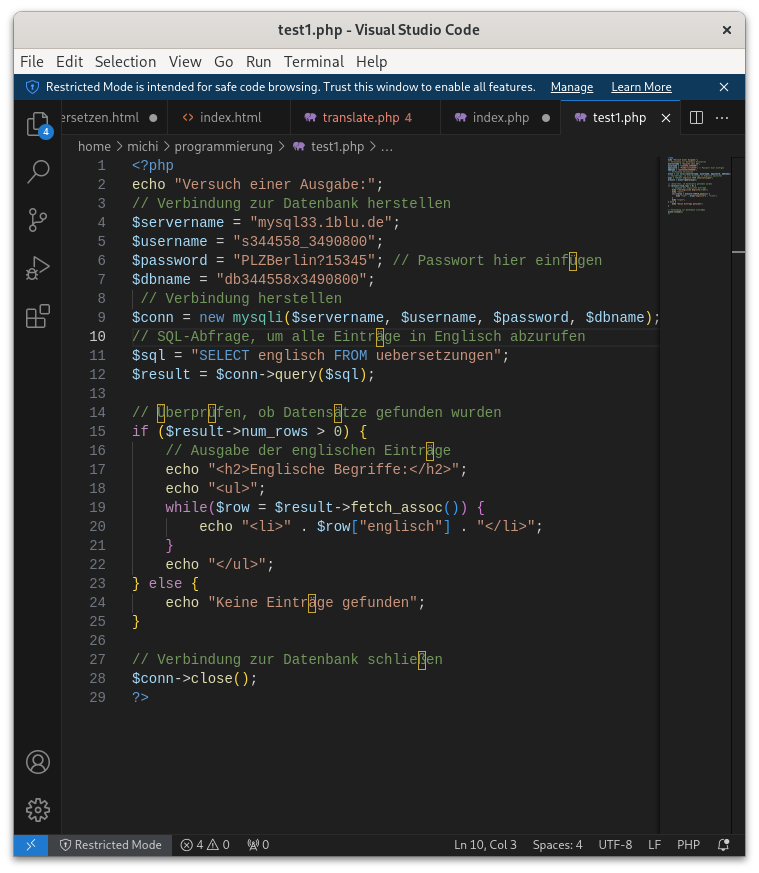759x873 pixels.
Task: Open the View menu
Action: [x=185, y=62]
